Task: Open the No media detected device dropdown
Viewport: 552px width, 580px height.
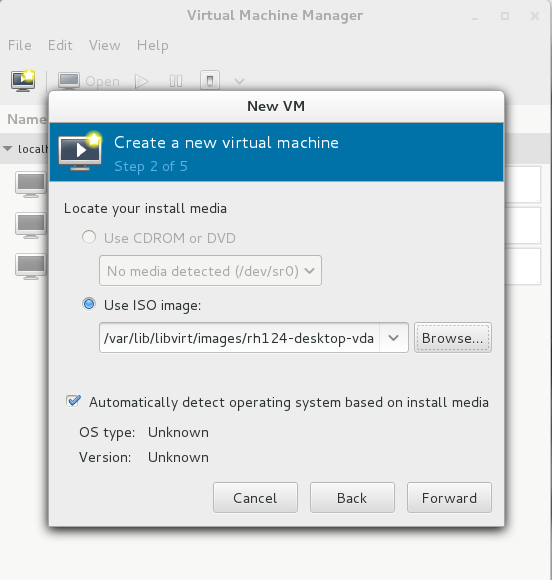Action: click(x=210, y=270)
